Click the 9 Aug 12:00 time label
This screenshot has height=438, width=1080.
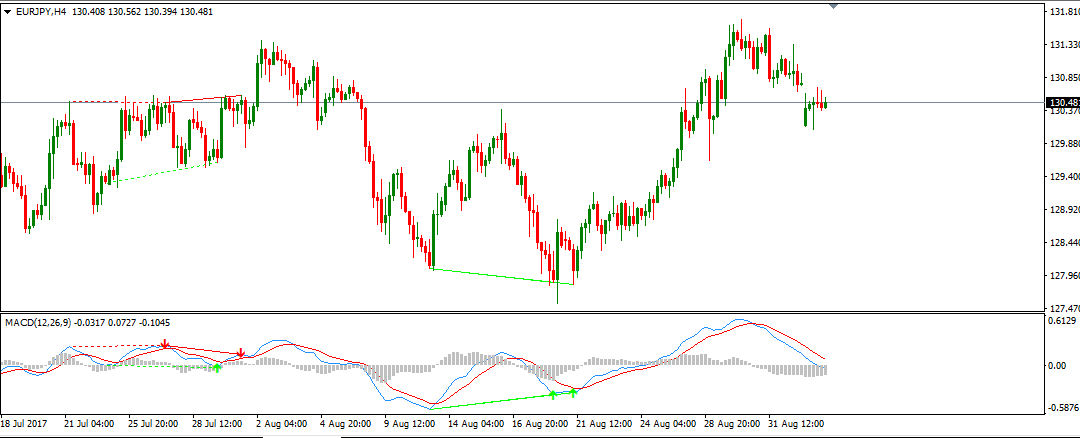click(x=412, y=423)
